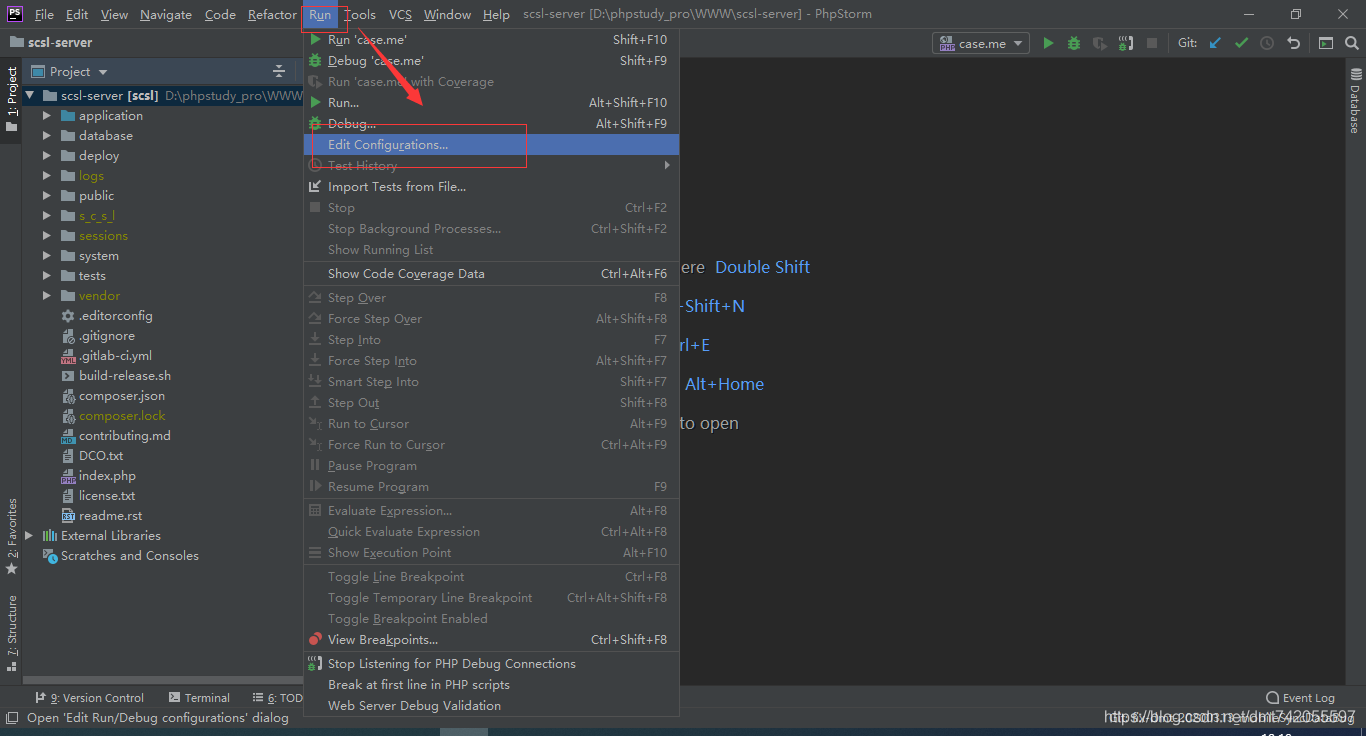
Task: Choose Stop Listening for PHP Debug Connections
Action: pyautogui.click(x=491, y=664)
